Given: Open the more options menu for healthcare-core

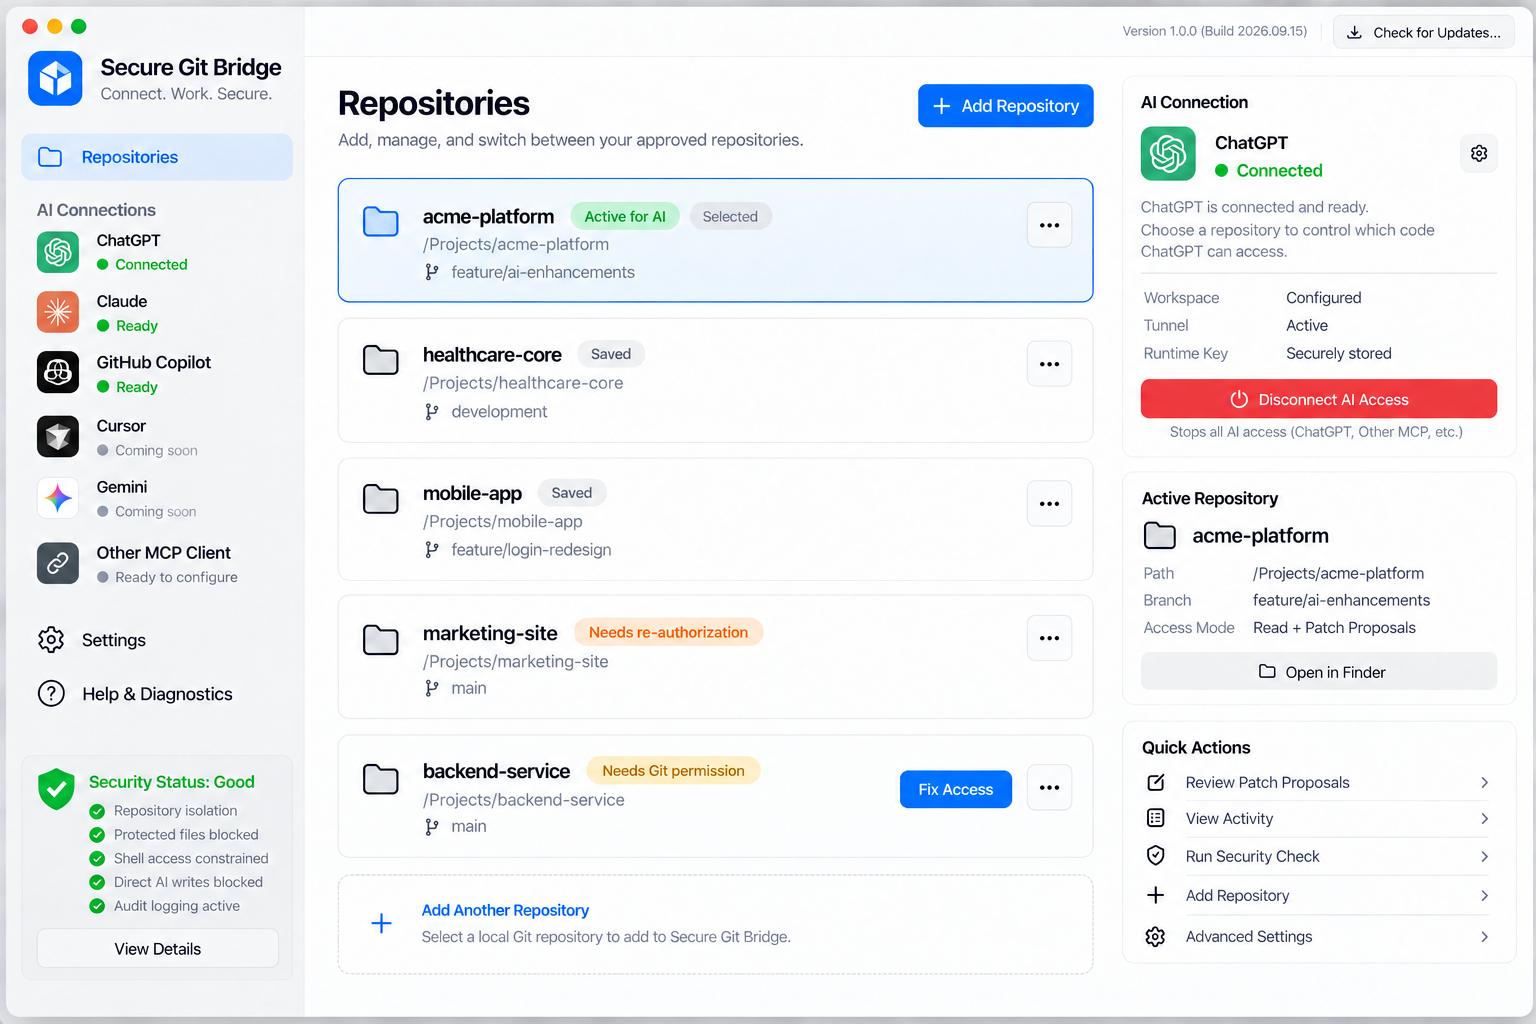Looking at the screenshot, I should click(1049, 364).
